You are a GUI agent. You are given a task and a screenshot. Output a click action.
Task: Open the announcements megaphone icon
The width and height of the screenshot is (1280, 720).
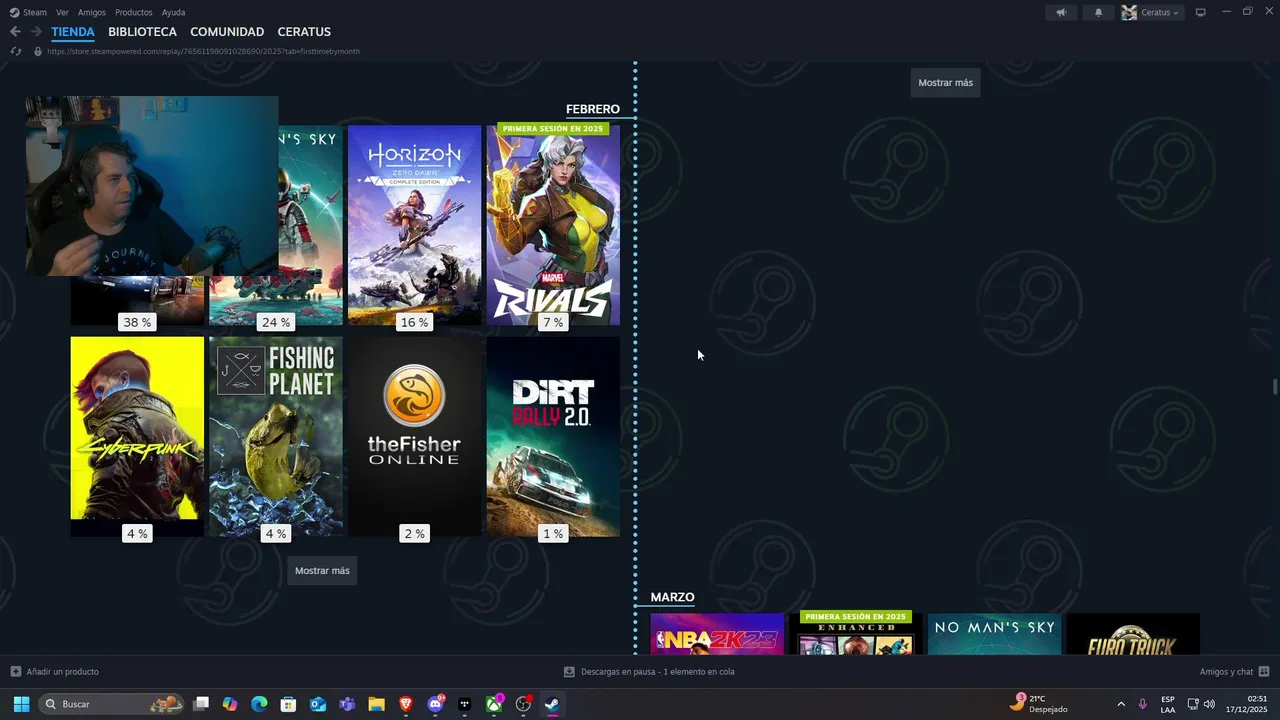click(x=1061, y=12)
